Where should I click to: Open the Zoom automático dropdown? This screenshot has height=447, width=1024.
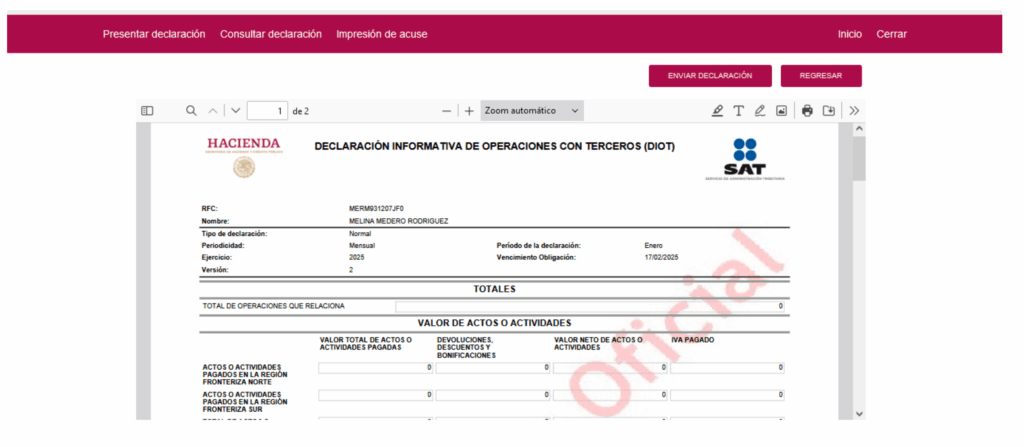point(532,111)
